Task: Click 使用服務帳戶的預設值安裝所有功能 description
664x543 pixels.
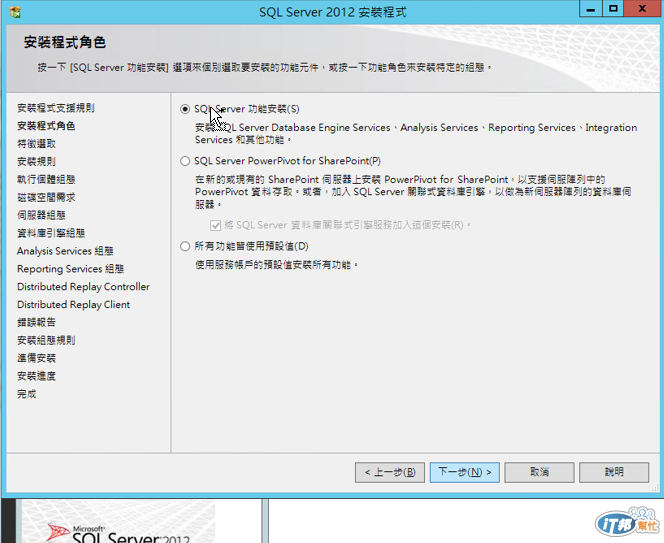Action: 276,265
